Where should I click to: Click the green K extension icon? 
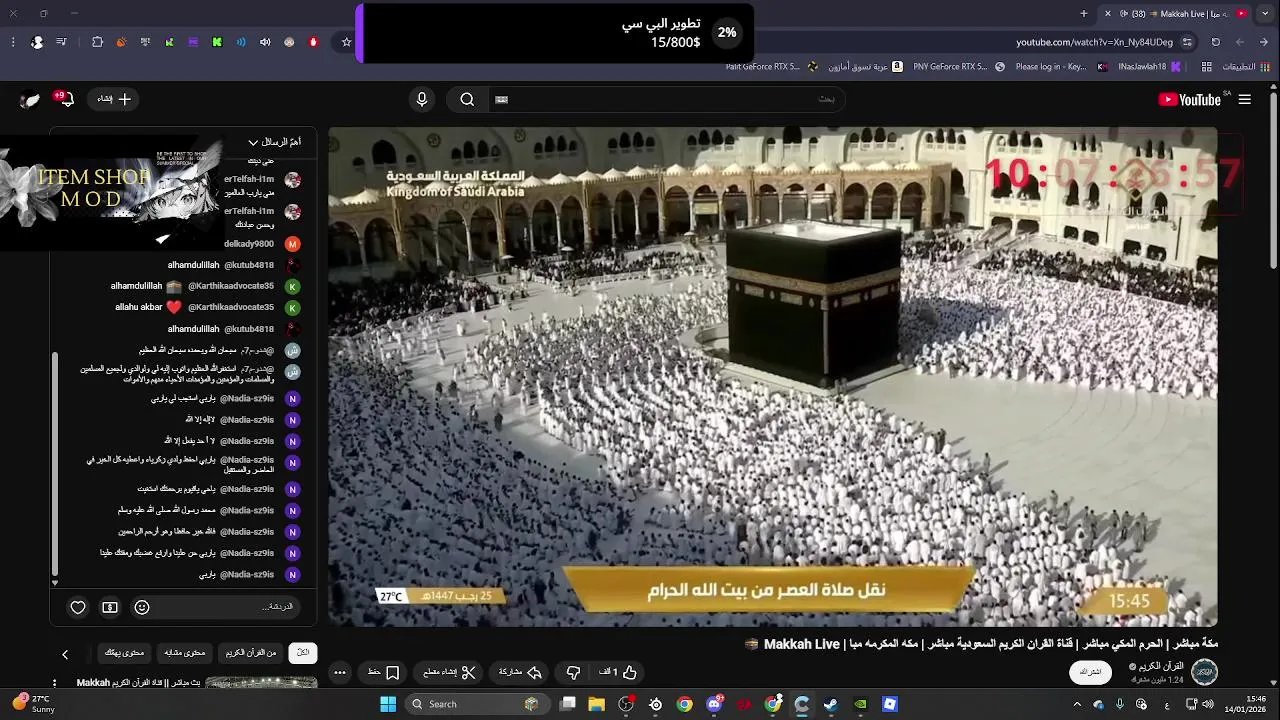(217, 42)
